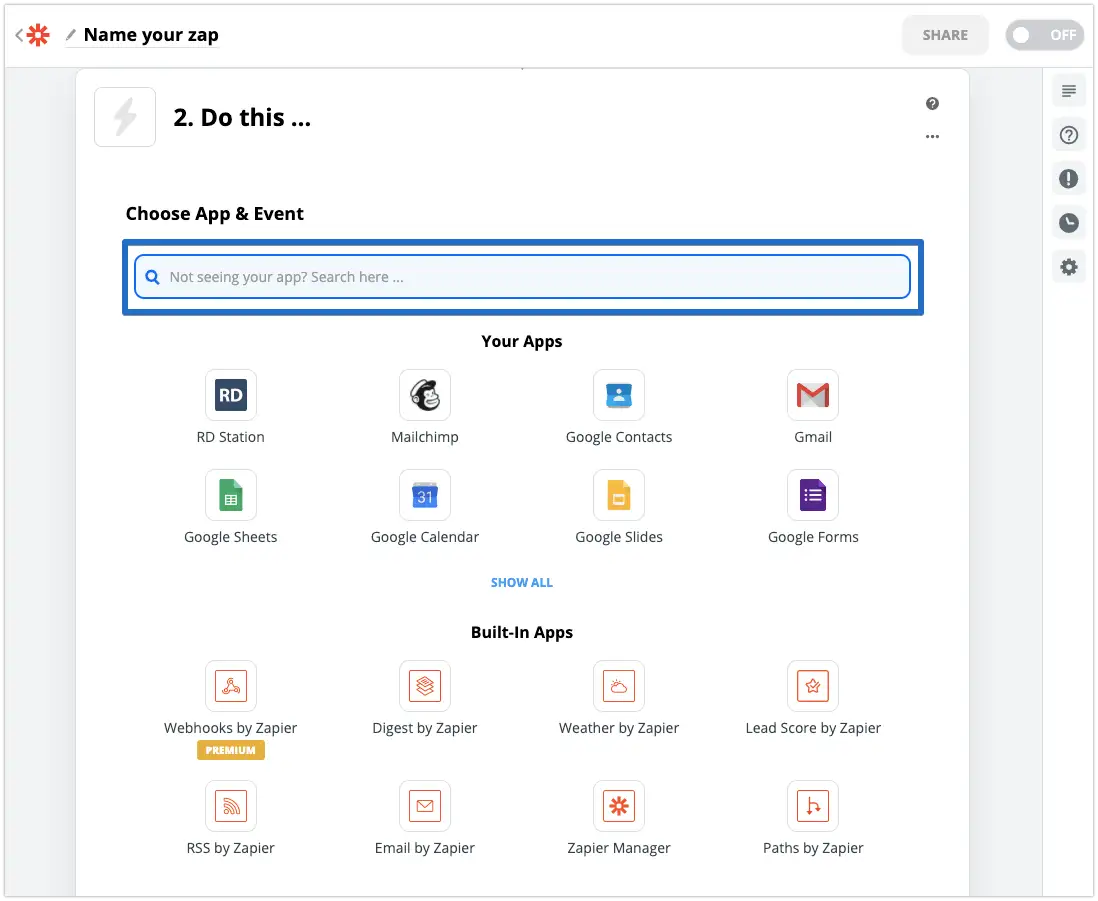Click the magnifier icon in search box
The image size is (1098, 901).
(152, 277)
